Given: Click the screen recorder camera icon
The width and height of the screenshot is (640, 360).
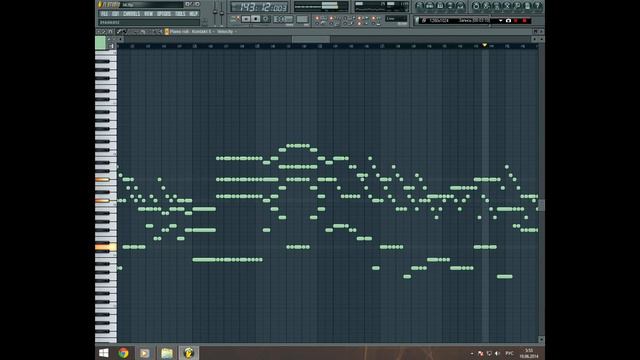Looking at the screenshot, I should point(508,20).
